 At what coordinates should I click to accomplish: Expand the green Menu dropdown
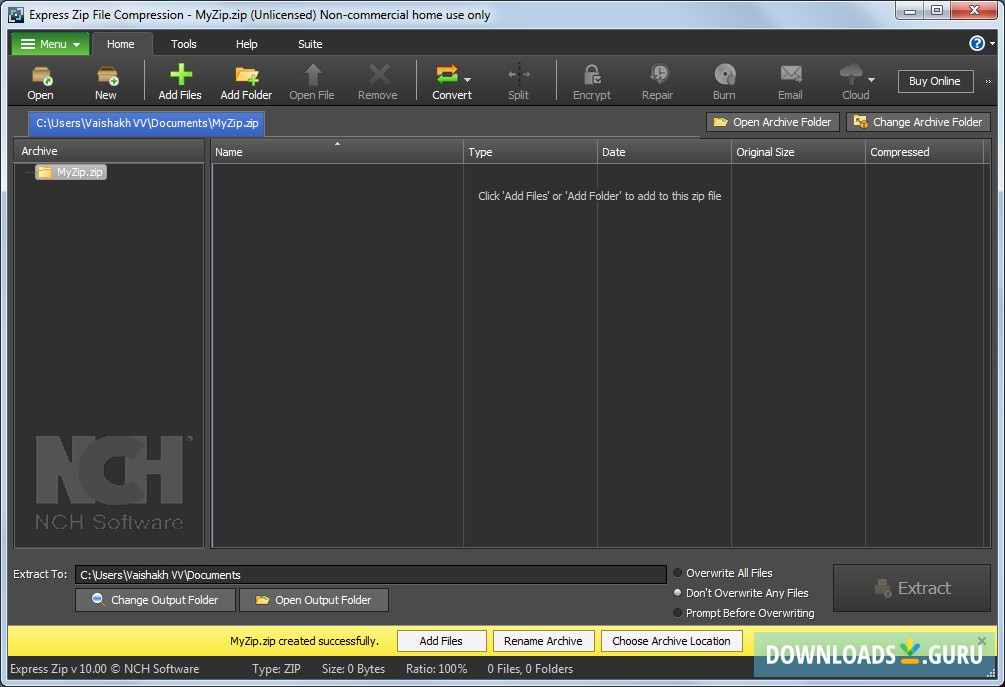click(x=51, y=44)
